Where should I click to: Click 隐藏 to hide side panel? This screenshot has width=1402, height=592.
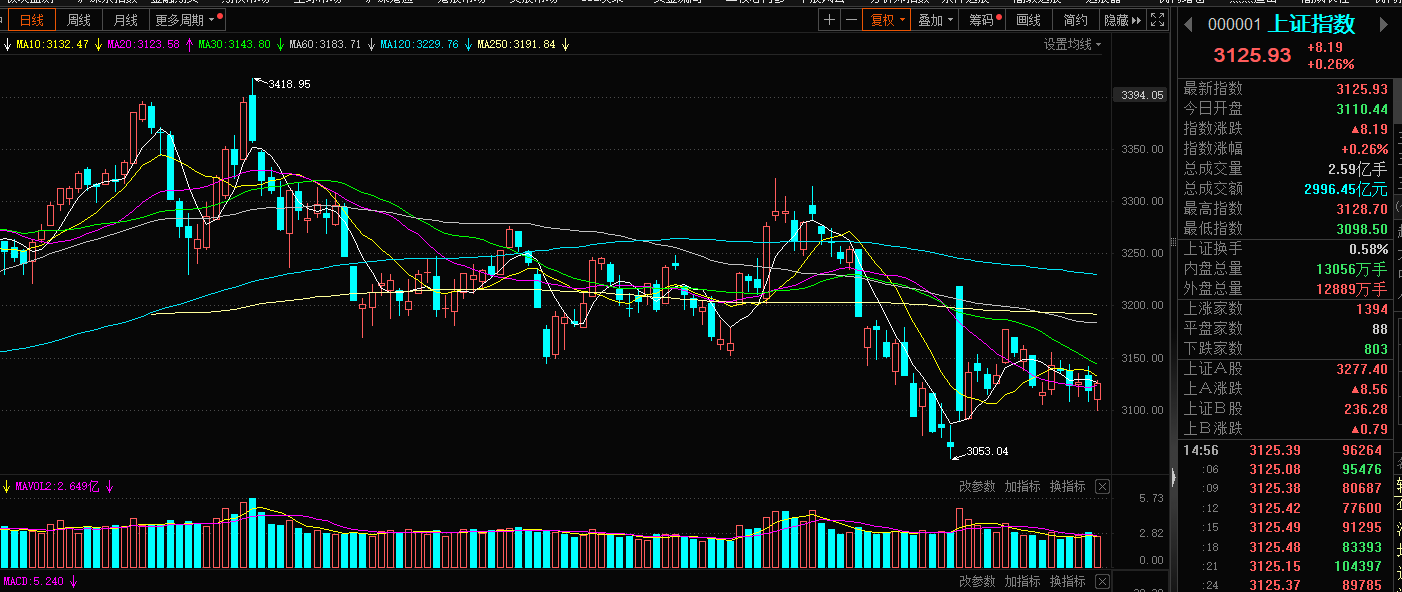coord(1121,20)
